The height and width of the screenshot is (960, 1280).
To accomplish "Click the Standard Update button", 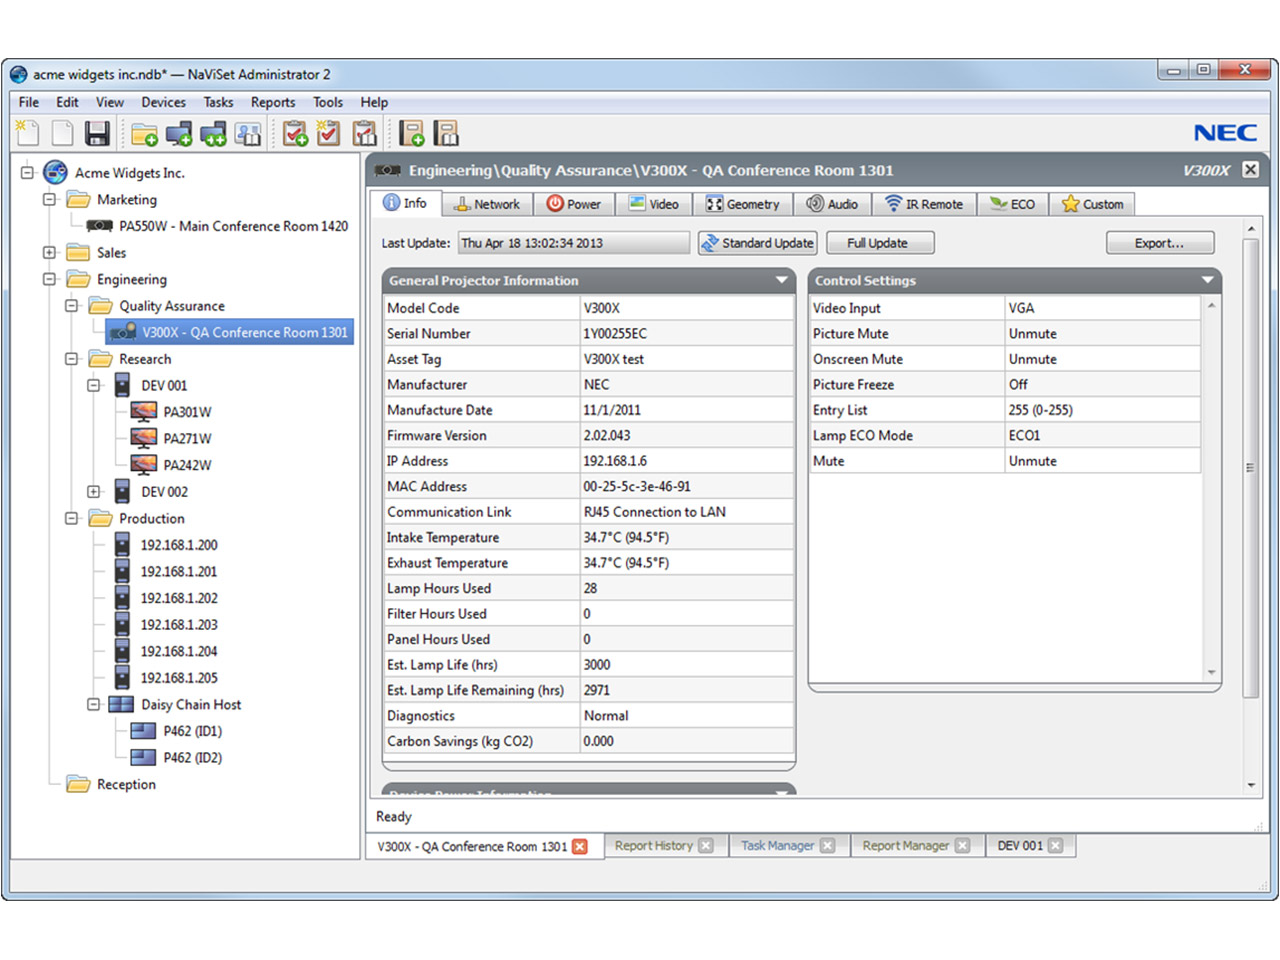I will 758,243.
